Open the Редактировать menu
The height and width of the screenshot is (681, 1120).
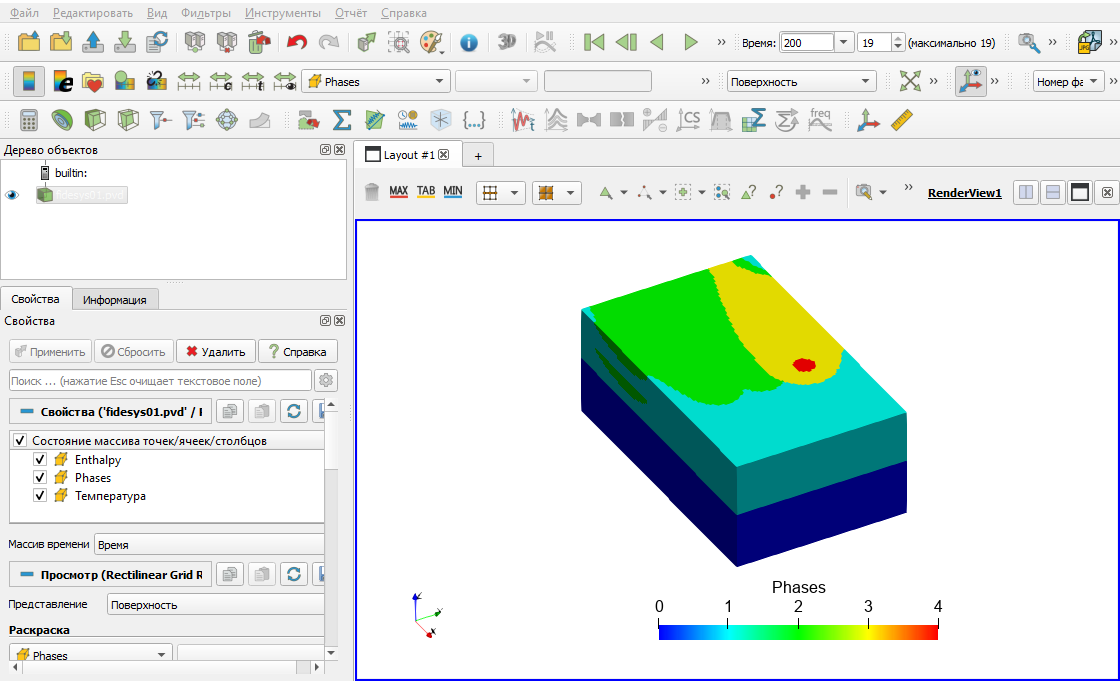[93, 13]
